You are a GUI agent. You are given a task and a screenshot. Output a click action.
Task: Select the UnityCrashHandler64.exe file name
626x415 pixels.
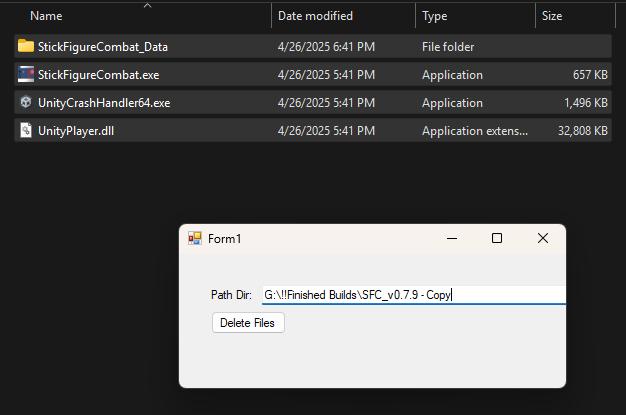pos(104,103)
